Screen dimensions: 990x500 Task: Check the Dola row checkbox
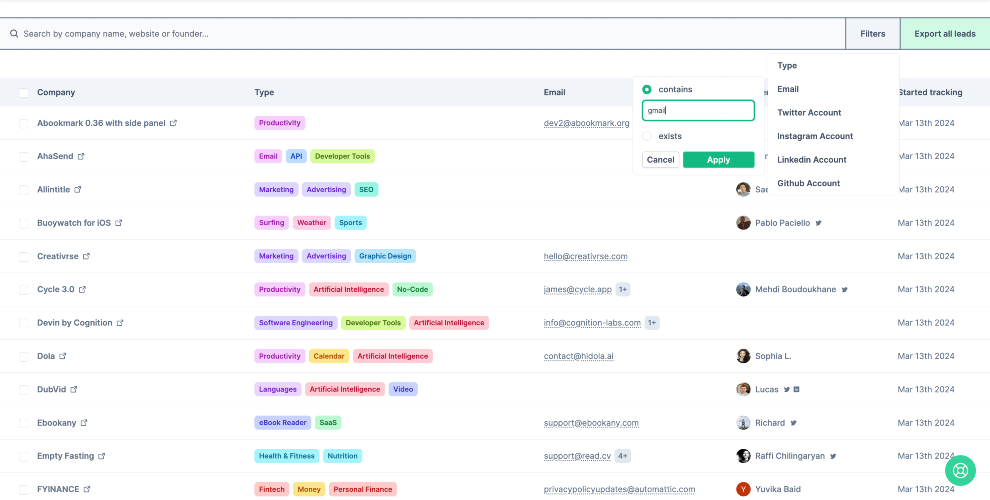[x=23, y=357]
